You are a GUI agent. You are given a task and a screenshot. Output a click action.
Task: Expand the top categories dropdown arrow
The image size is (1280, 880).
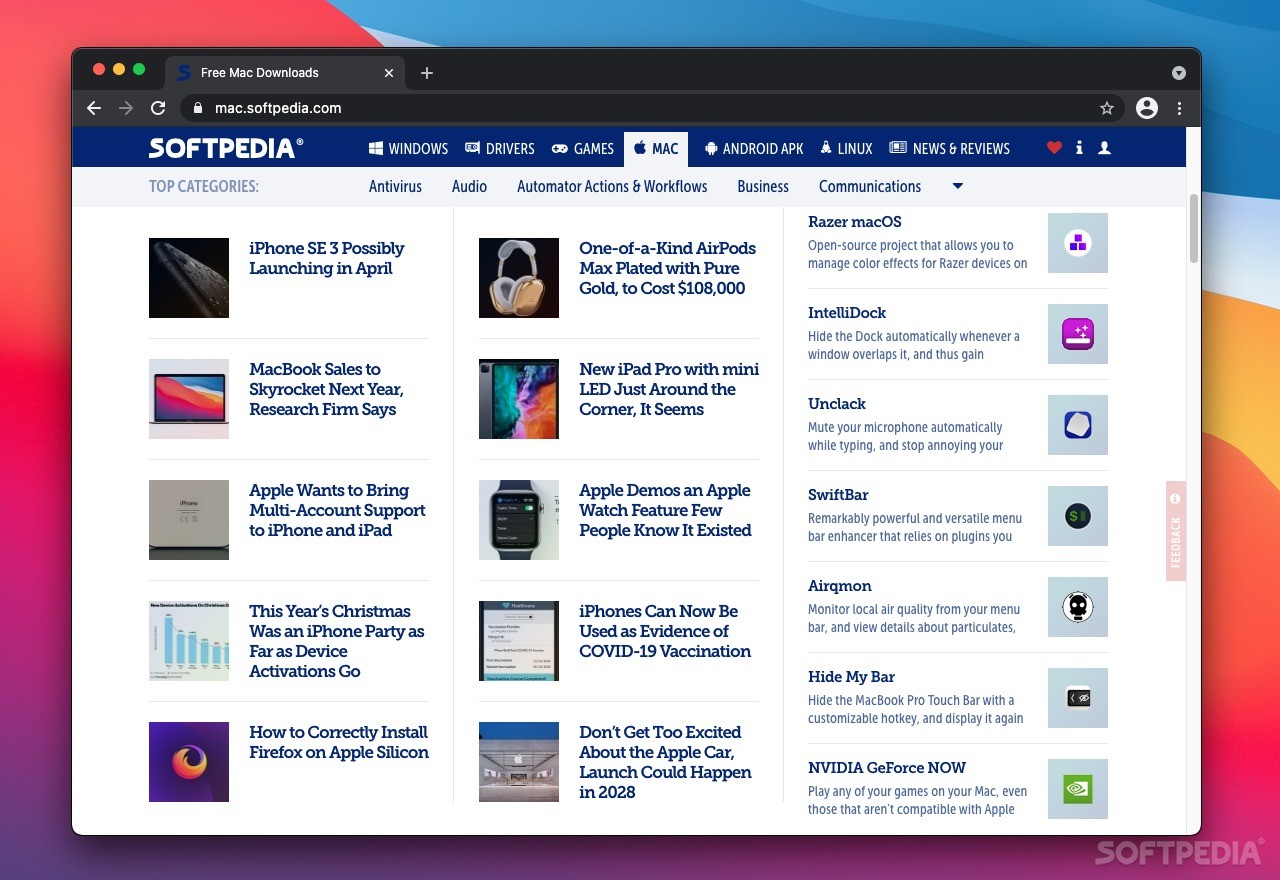957,186
